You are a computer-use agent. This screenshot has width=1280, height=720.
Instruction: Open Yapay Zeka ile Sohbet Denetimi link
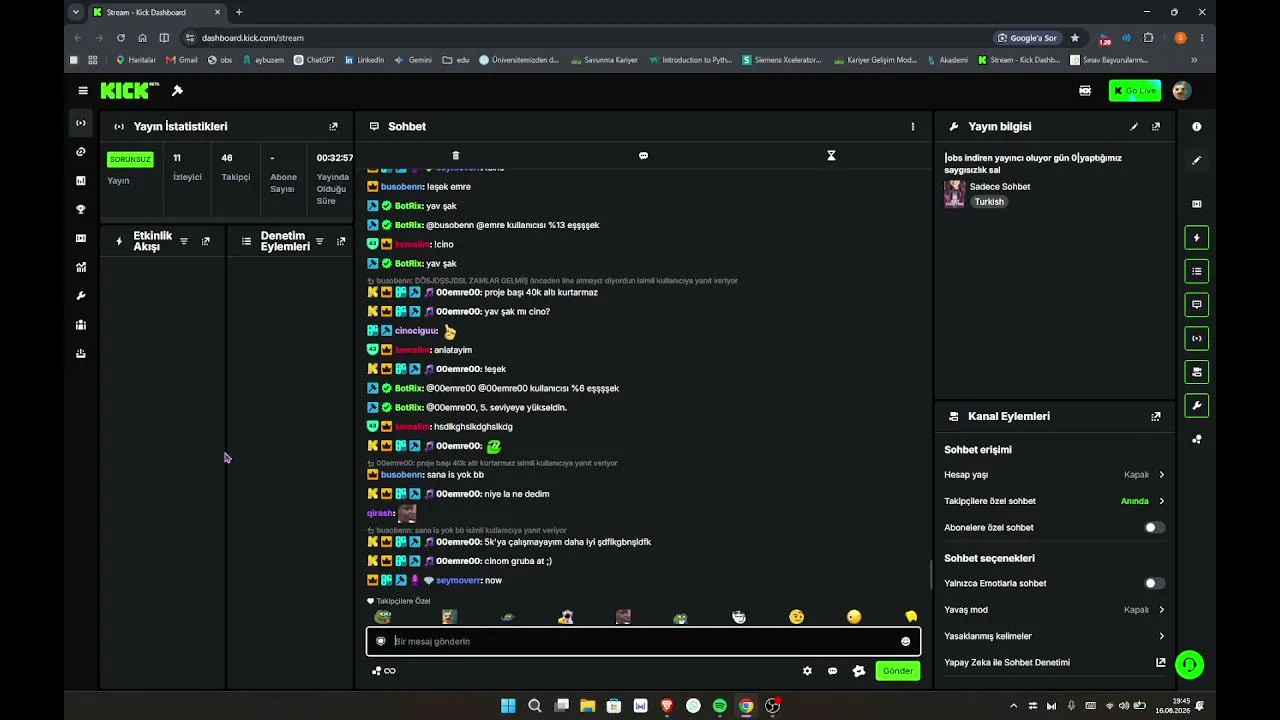click(x=1054, y=662)
